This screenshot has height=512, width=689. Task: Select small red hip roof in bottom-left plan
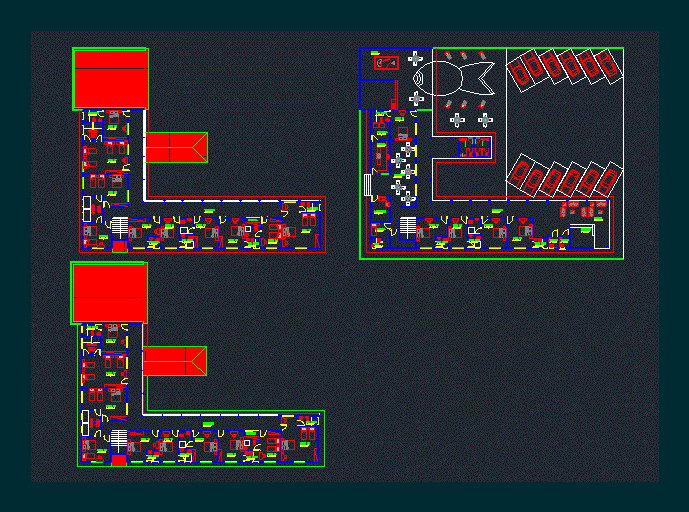[x=174, y=361]
